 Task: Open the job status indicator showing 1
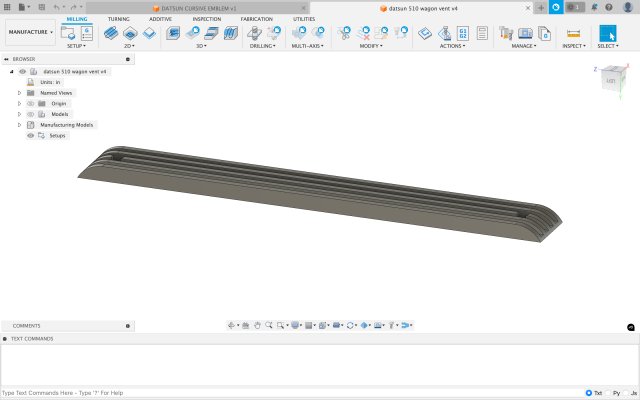click(575, 7)
